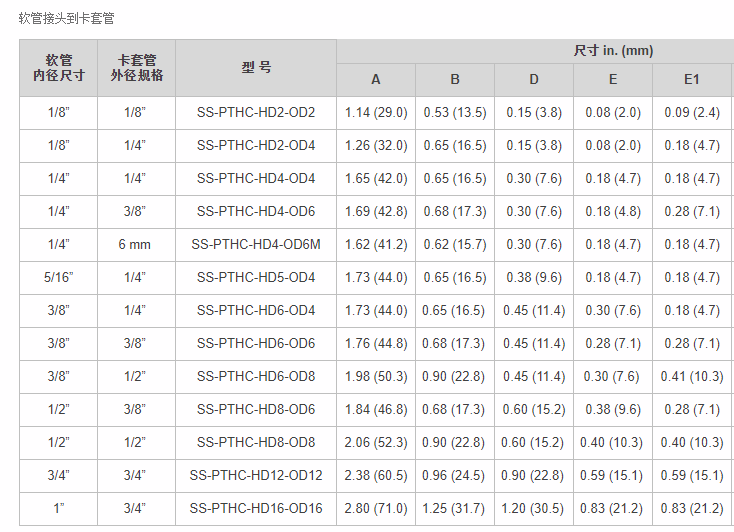Select the 6 mm tube size cell

click(136, 244)
